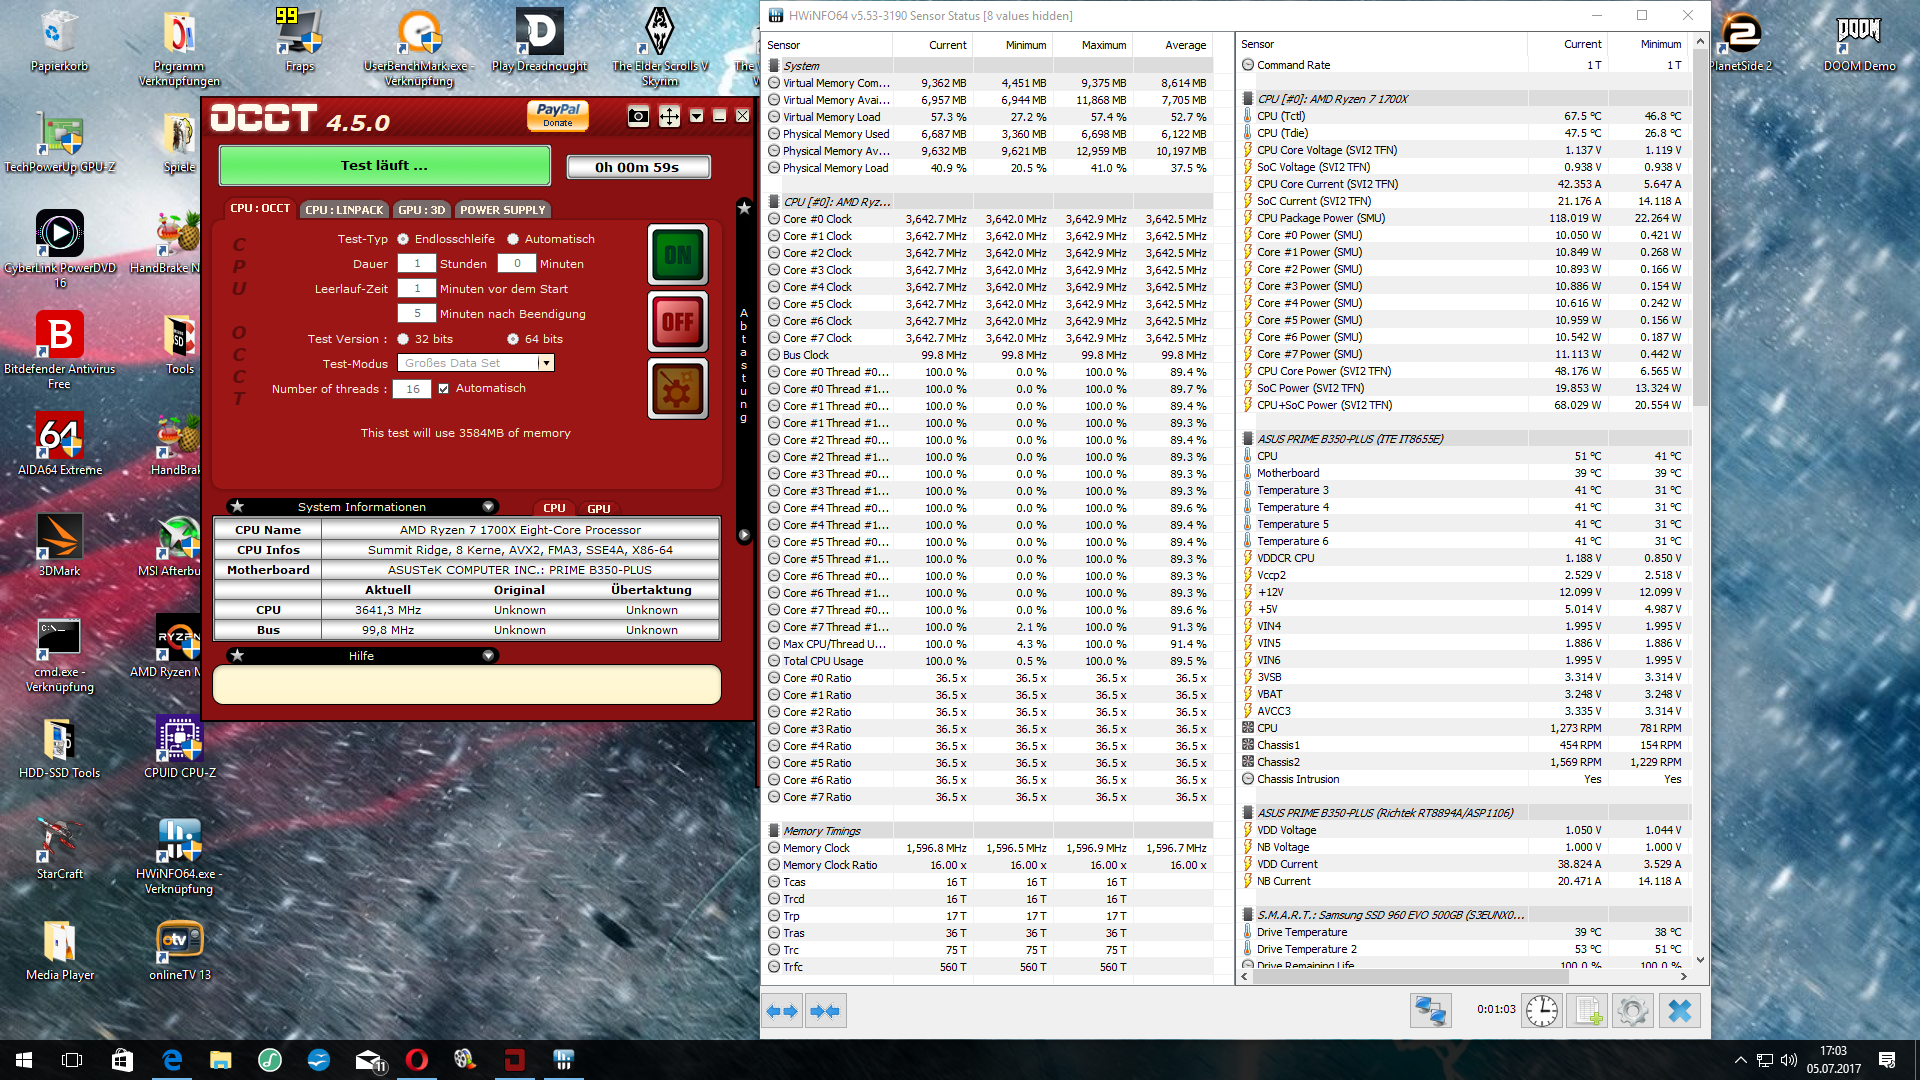Switch to CPU : LINPACK tab
This screenshot has height=1080, width=1920.
[344, 210]
